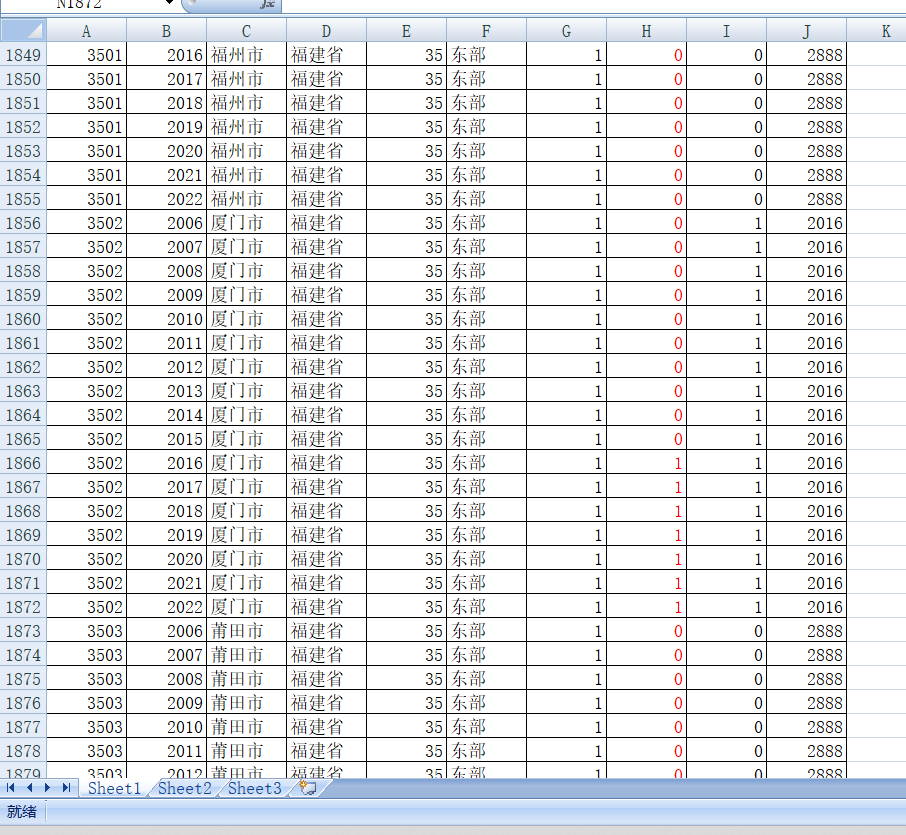Select row header 1856
Screen dimensions: 906x835
pos(24,223)
